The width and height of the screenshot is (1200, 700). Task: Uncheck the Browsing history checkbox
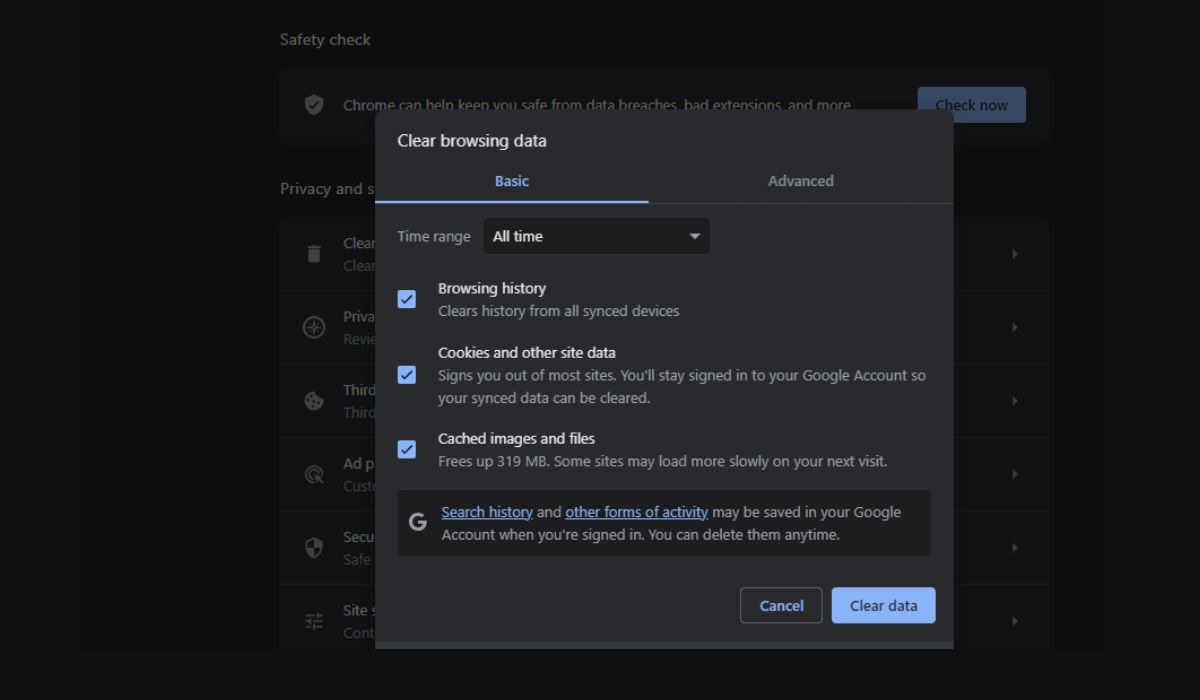click(x=406, y=299)
